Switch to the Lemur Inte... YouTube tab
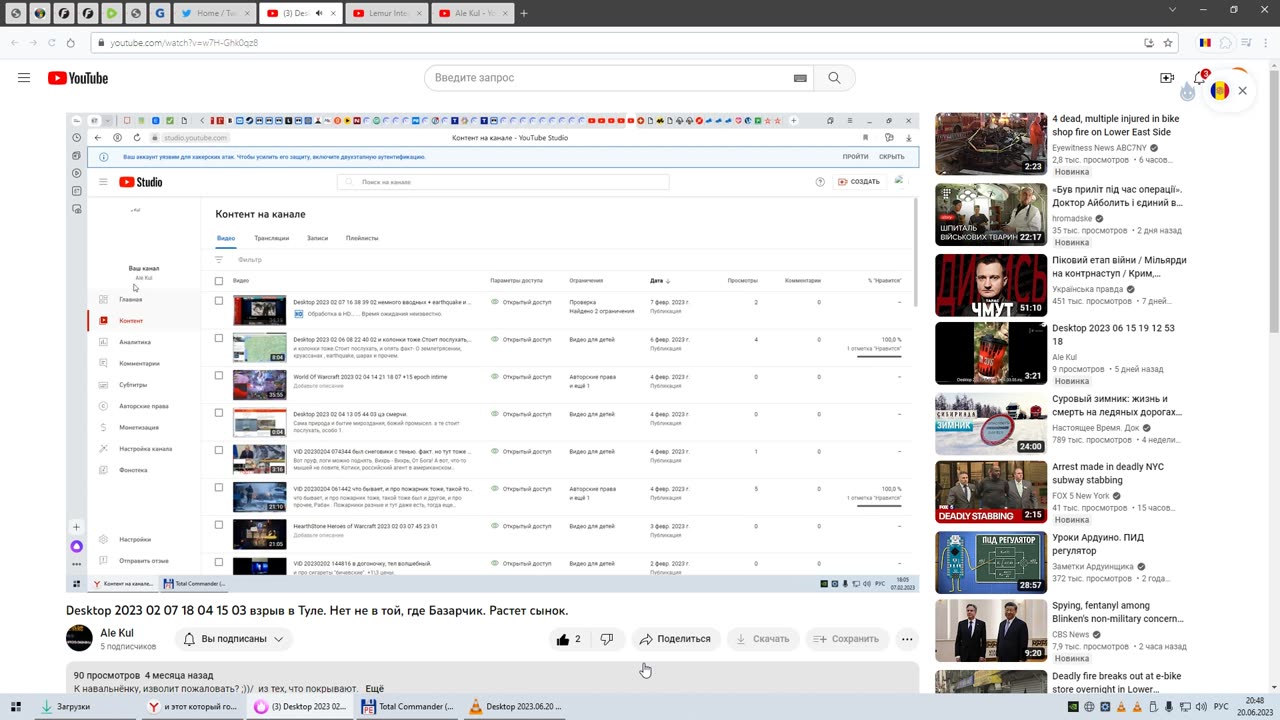The image size is (1280, 720). 389,13
